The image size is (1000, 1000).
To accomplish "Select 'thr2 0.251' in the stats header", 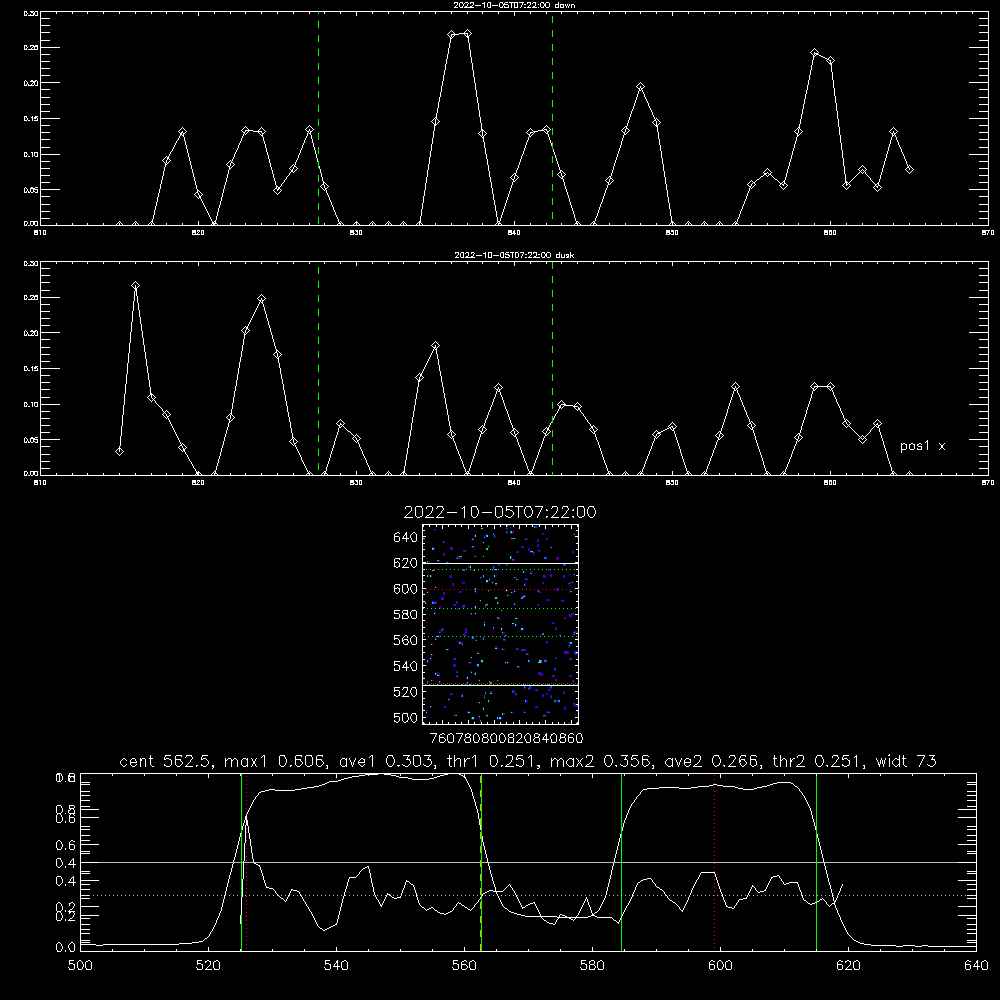I will 818,761.
